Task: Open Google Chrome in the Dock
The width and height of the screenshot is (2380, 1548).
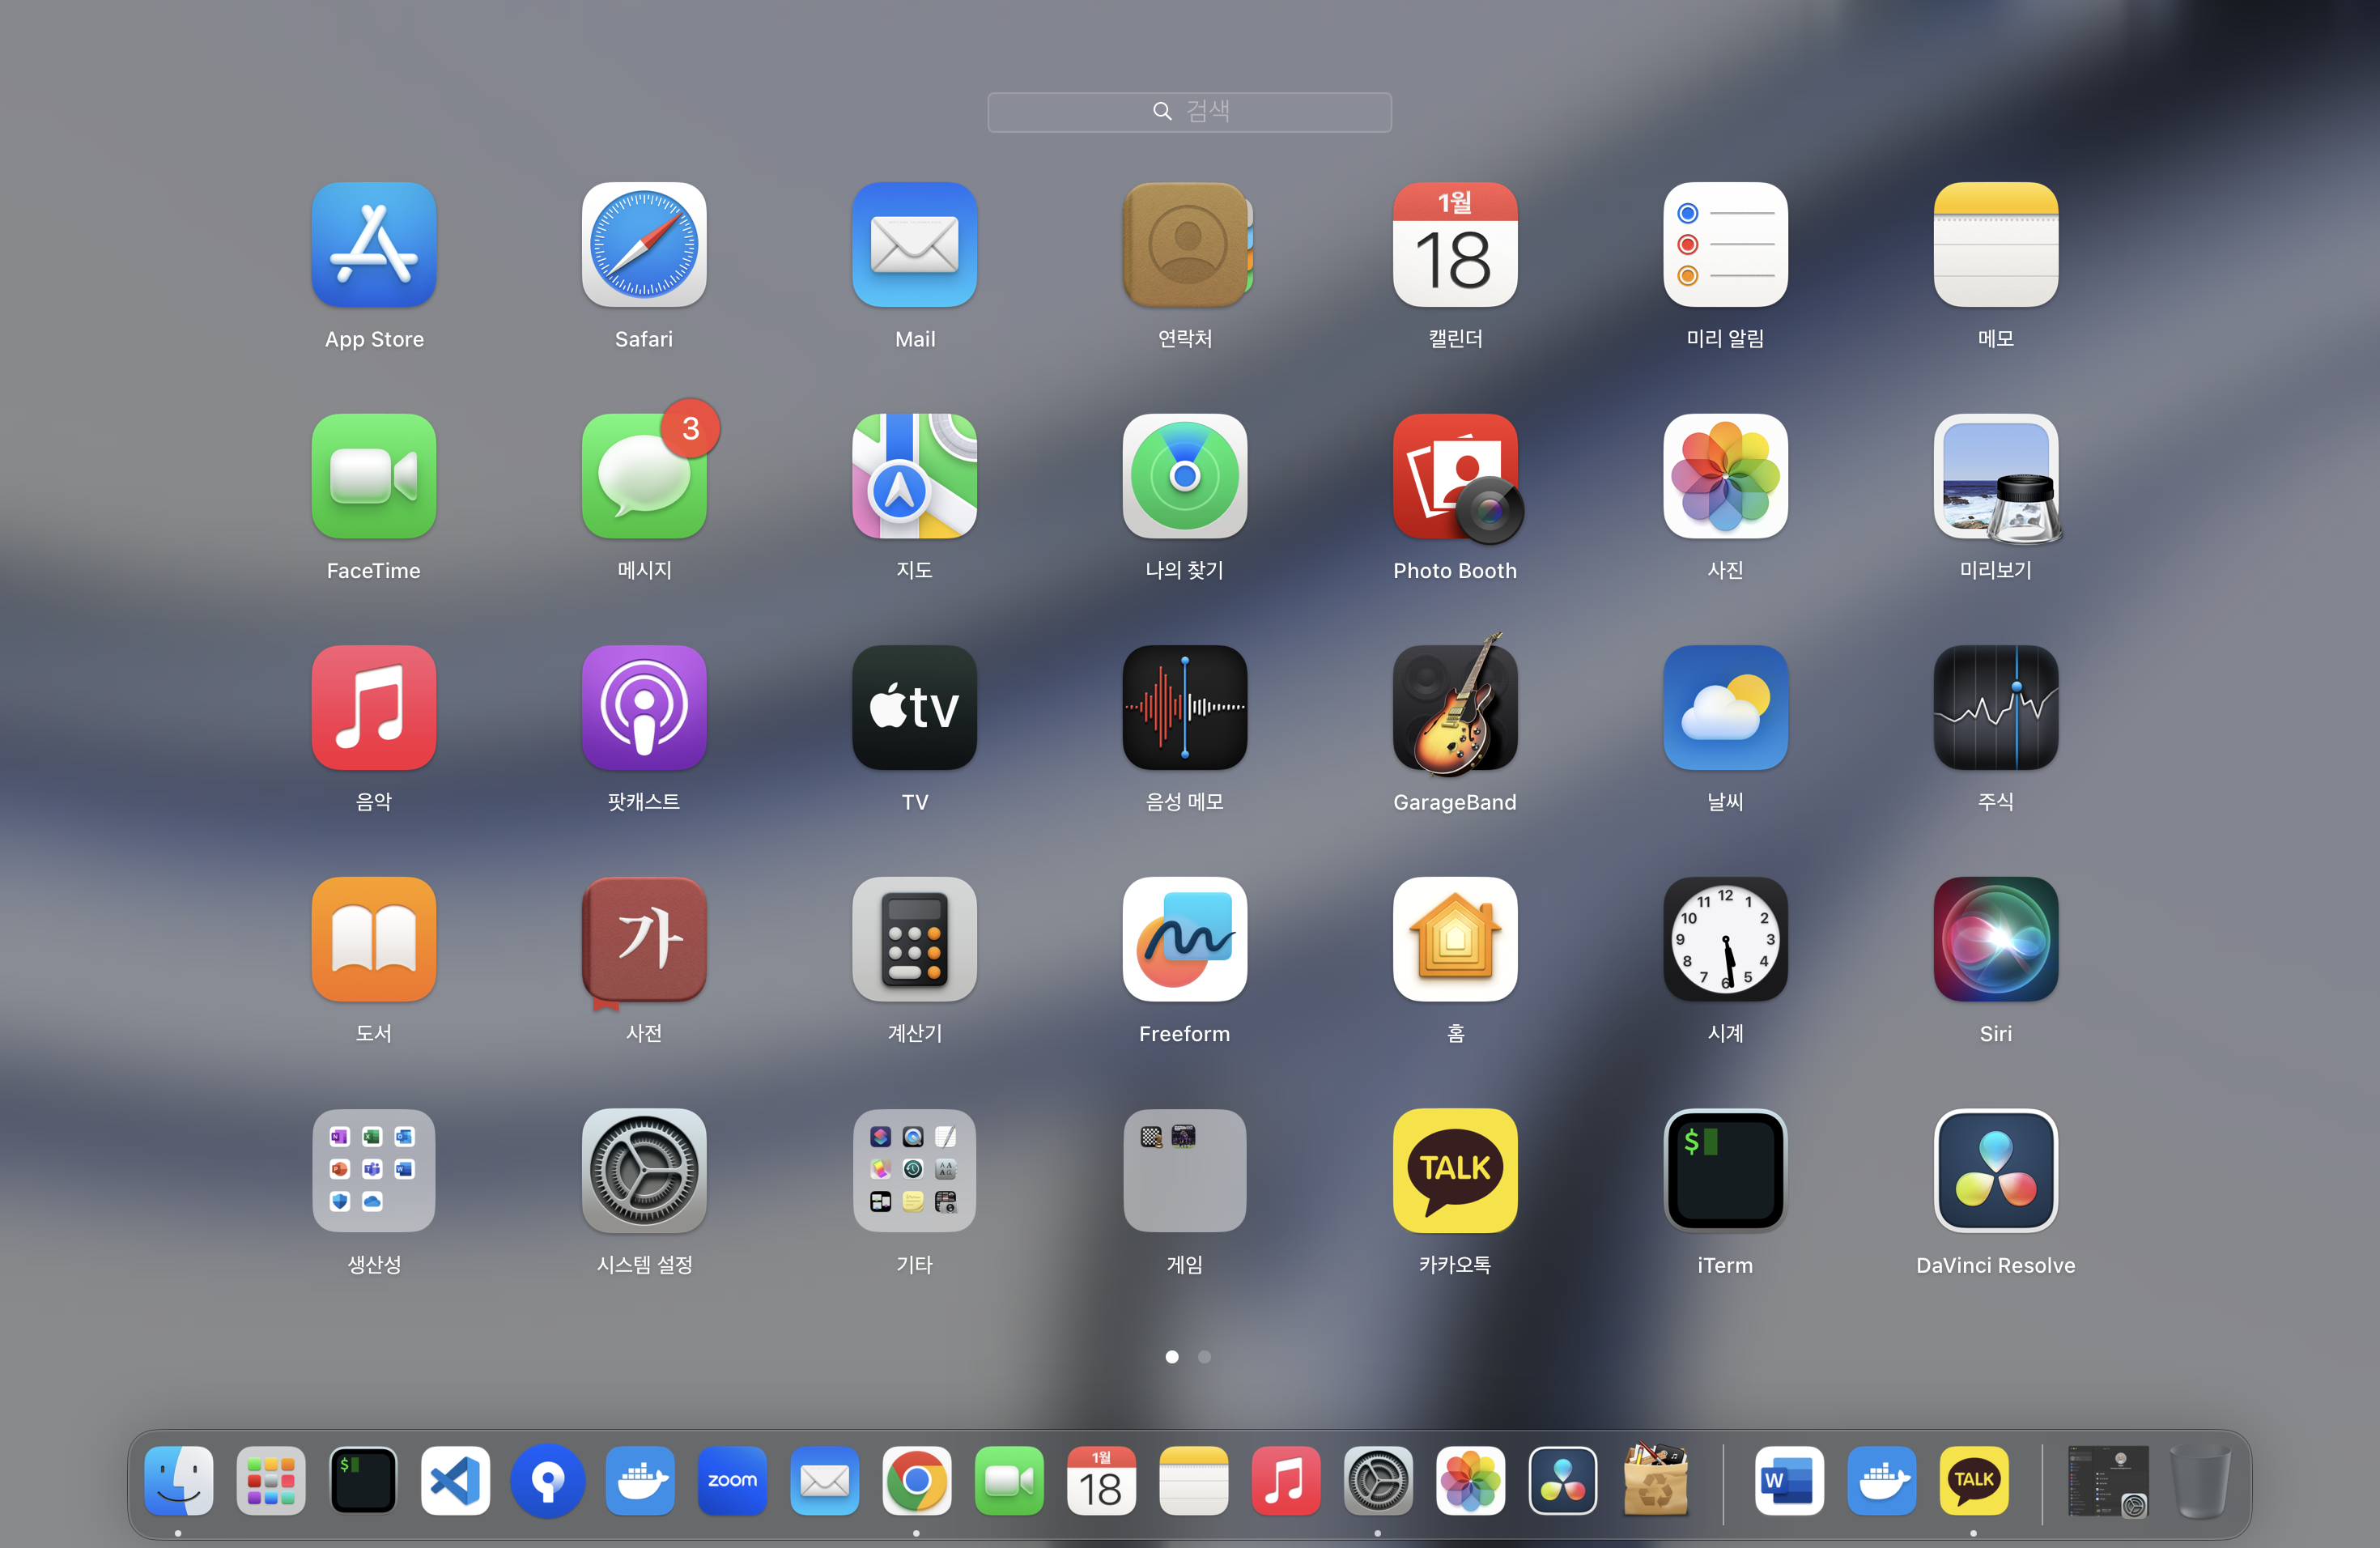Action: (916, 1480)
